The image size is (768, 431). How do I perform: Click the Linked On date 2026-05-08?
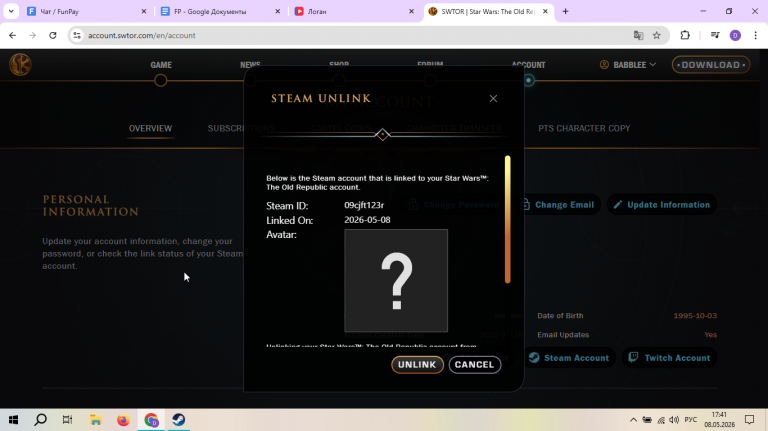(367, 220)
